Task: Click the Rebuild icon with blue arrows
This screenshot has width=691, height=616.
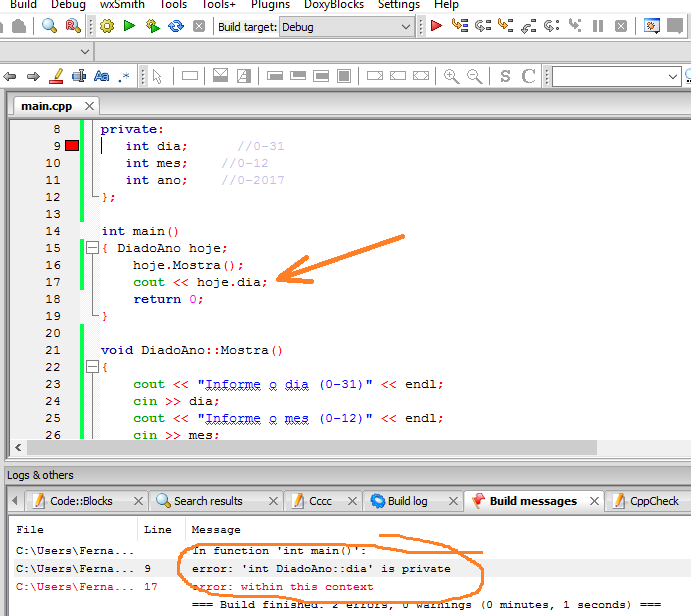Action: coord(176,26)
